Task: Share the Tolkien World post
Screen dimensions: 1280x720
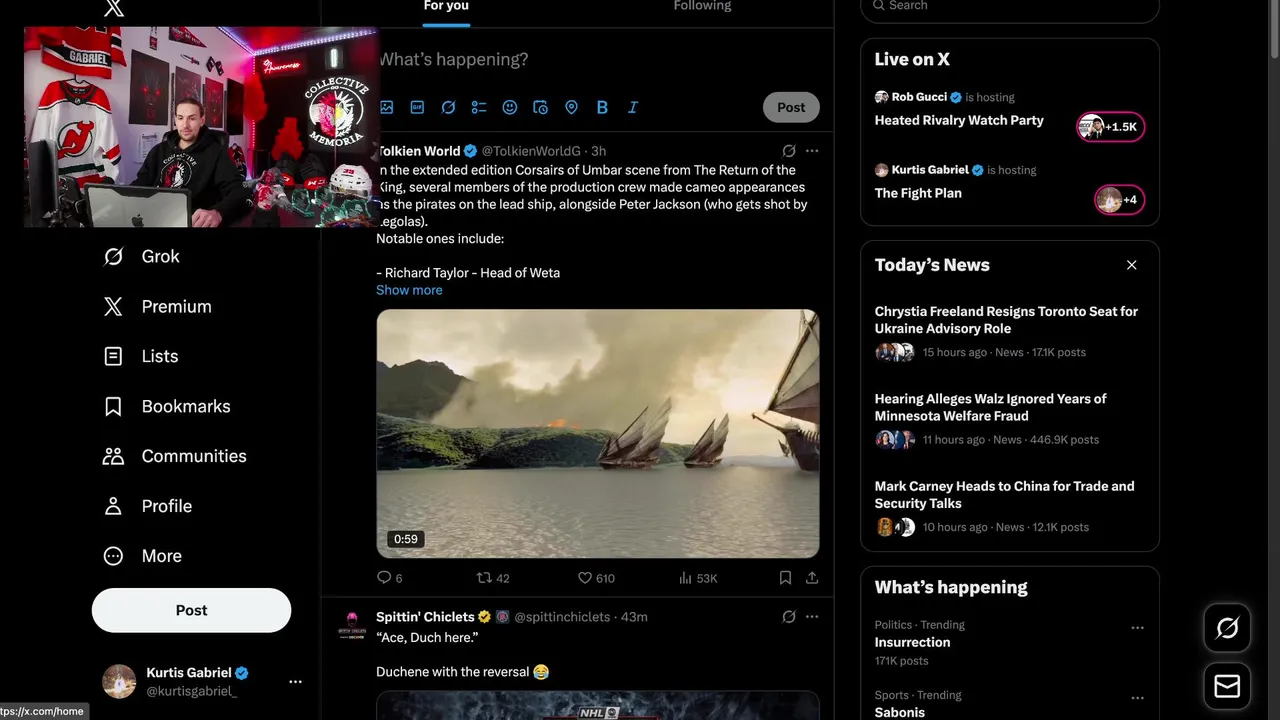Action: pos(812,578)
